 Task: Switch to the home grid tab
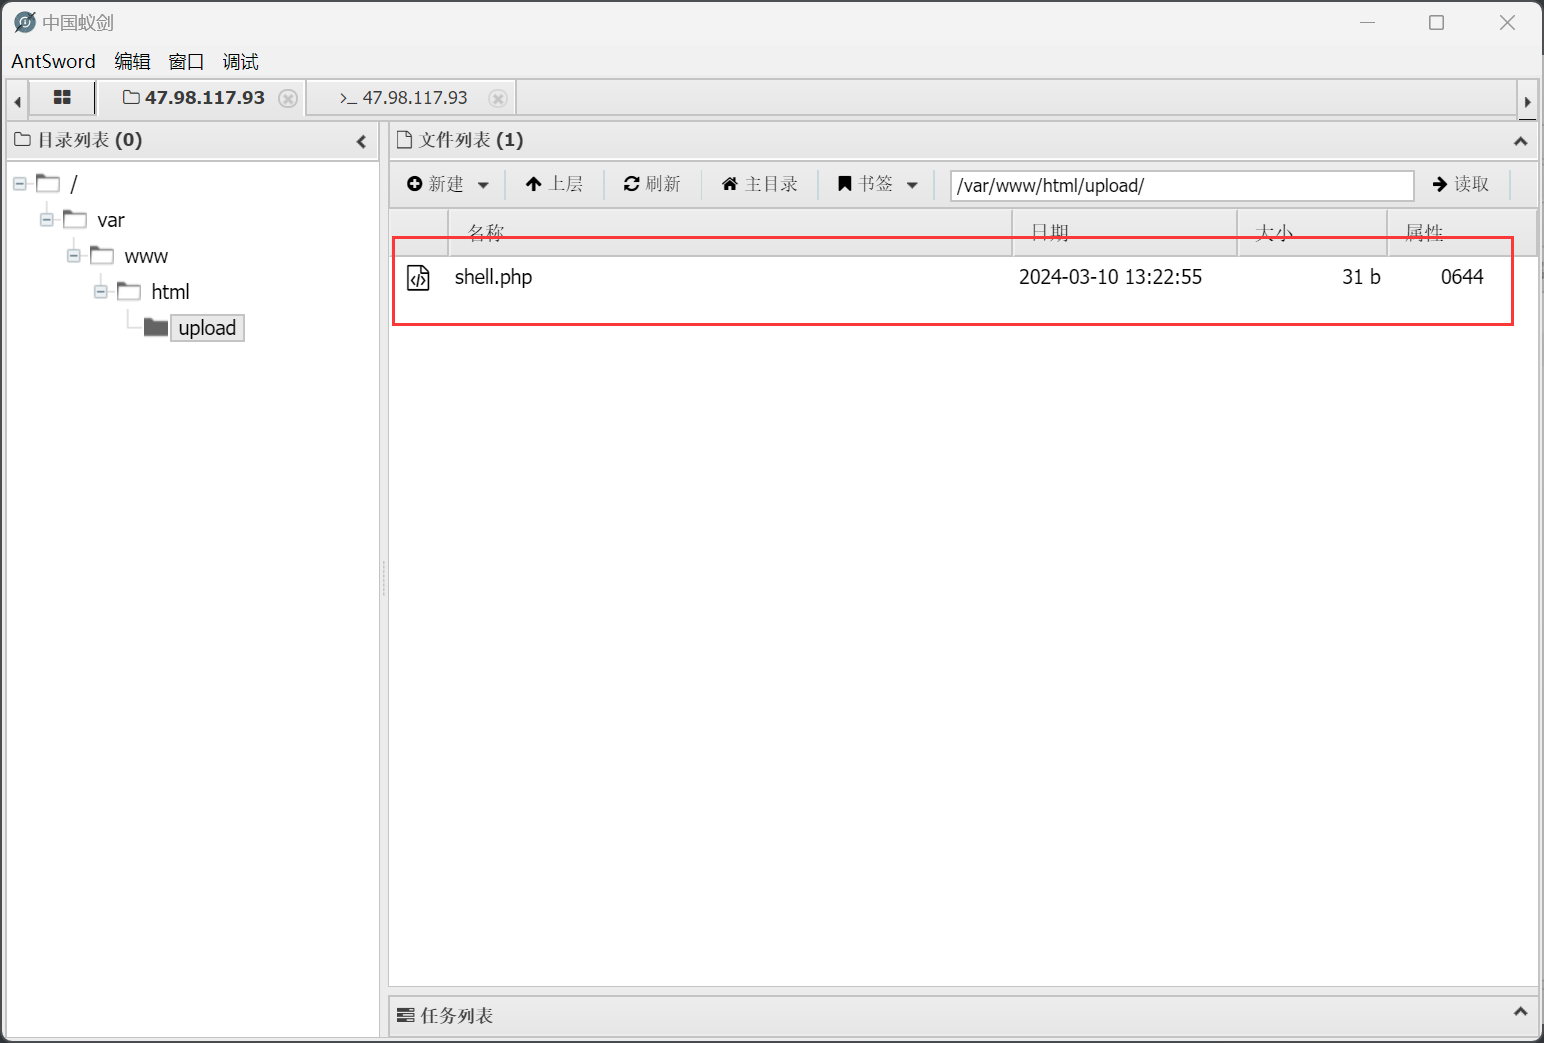62,97
